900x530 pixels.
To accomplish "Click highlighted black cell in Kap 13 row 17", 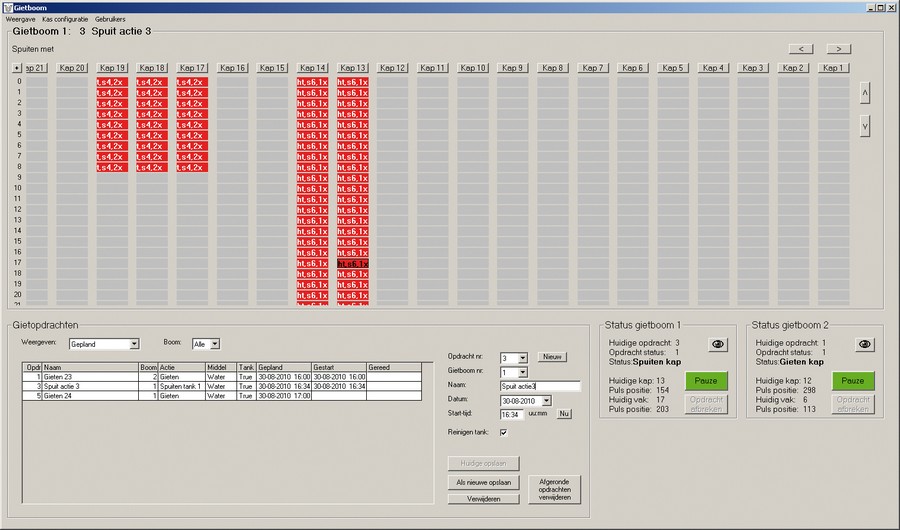I will [x=352, y=264].
